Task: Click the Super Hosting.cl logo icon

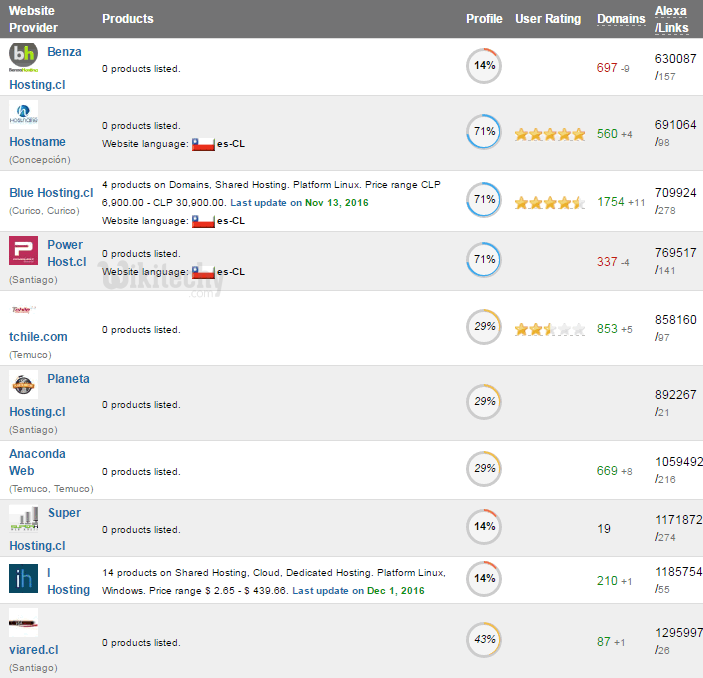Action: 24,519
